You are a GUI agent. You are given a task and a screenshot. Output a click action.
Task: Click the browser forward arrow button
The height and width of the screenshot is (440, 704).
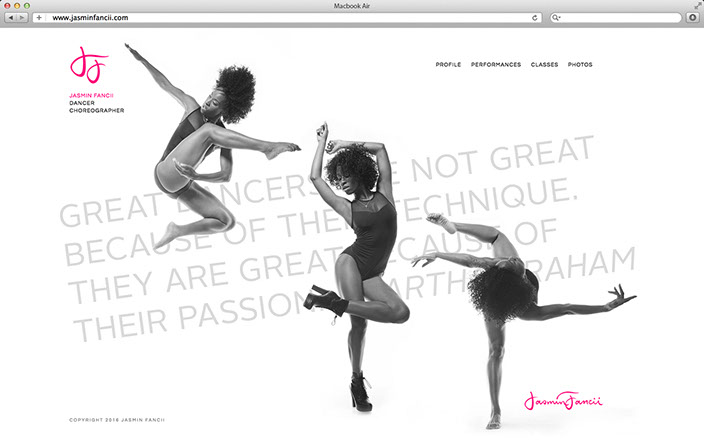[22, 18]
